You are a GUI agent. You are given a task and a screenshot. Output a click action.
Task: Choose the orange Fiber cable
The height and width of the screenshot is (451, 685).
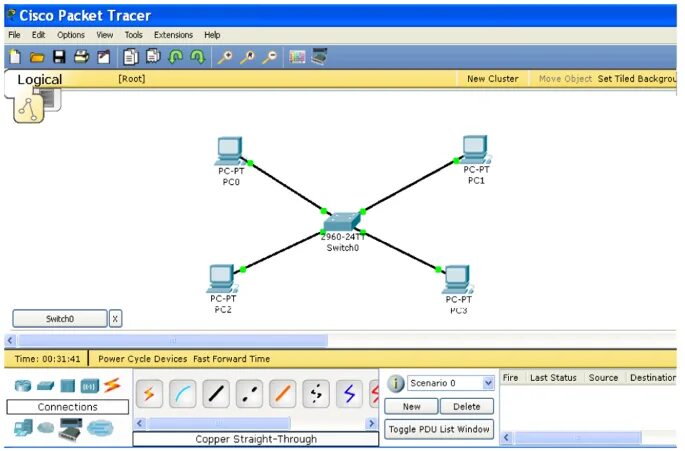tap(283, 394)
